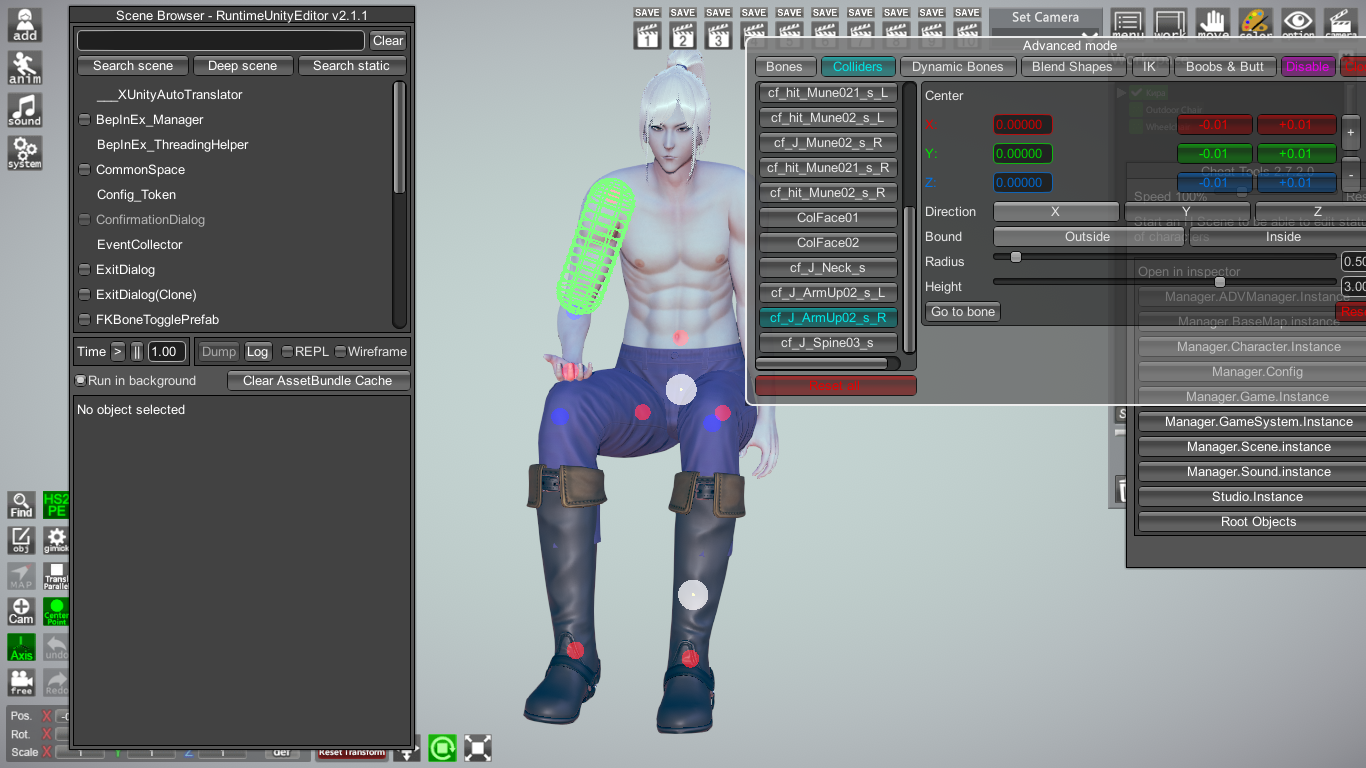Screen dimensions: 1366x768
Task: Switch to the Dynamic Bones tab
Action: click(957, 67)
